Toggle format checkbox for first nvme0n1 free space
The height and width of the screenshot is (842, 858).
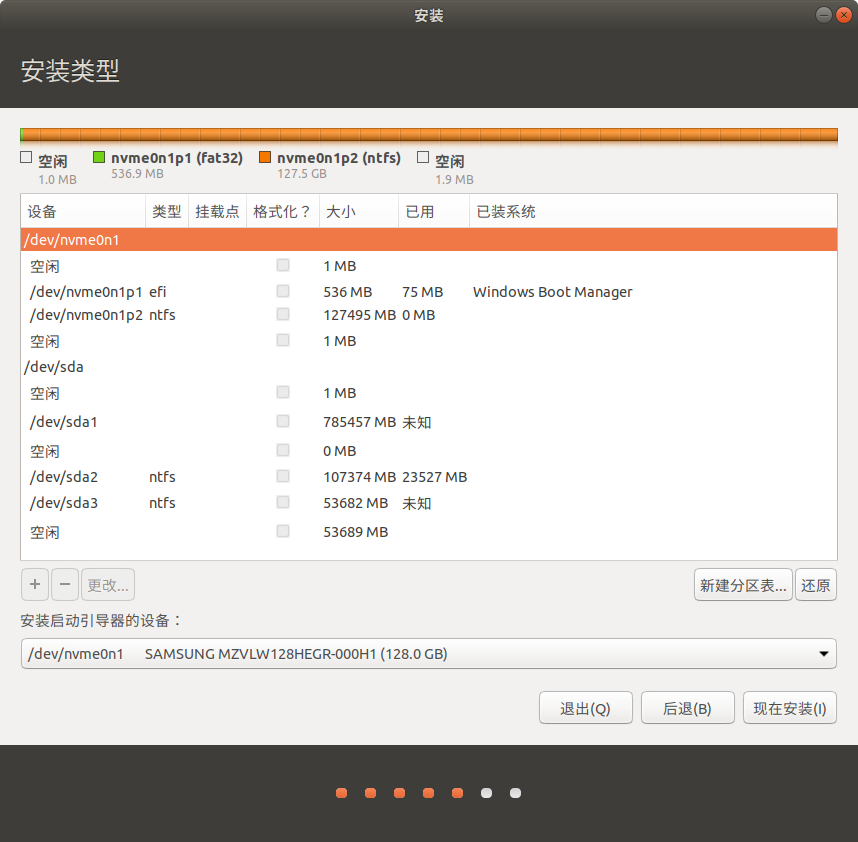point(283,265)
